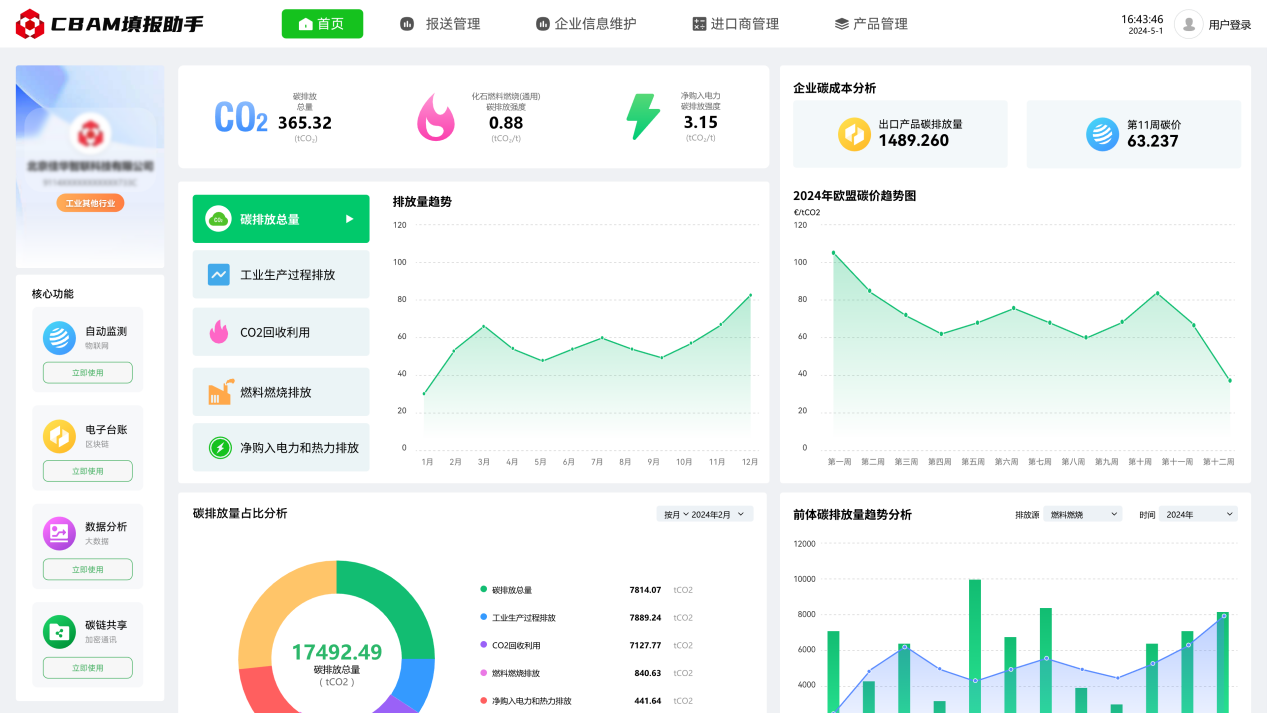
Task: Click the pink flame emission icon
Action: (x=436, y=117)
